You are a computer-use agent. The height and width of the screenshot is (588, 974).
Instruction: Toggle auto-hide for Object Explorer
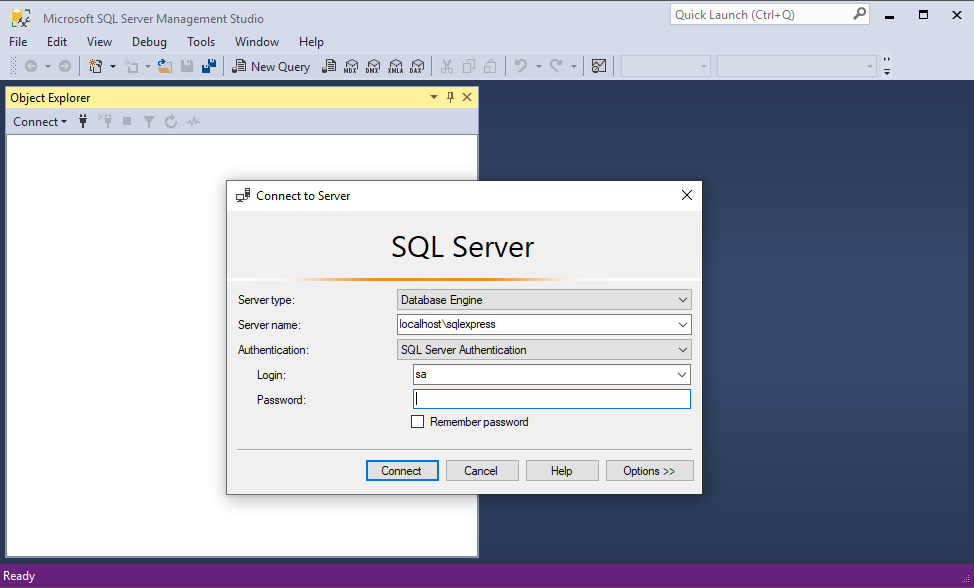click(x=449, y=97)
